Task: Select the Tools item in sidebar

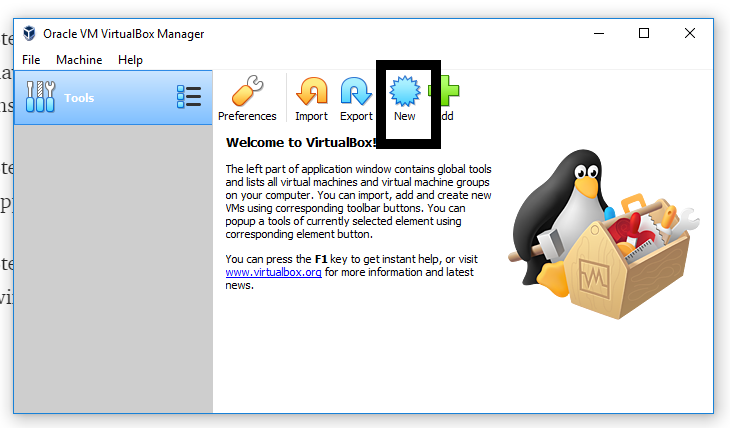Action: (x=113, y=98)
